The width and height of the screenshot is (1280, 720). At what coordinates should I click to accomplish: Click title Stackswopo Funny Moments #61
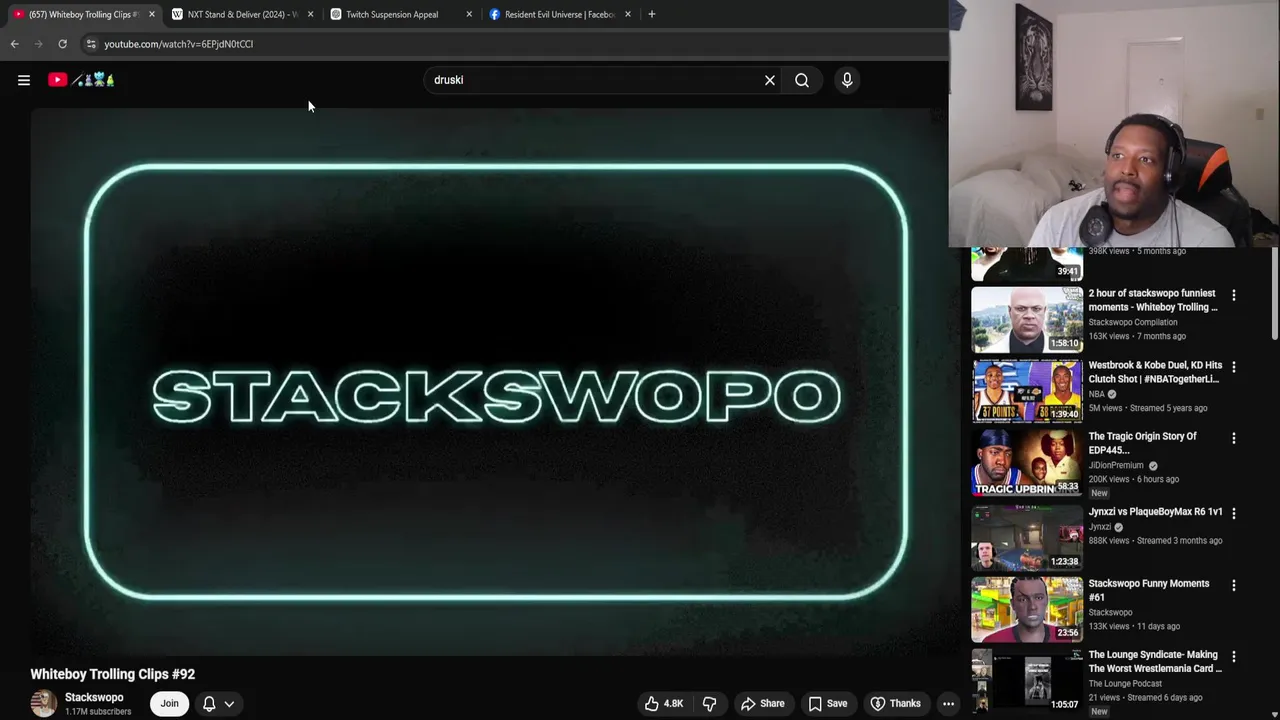(1149, 590)
